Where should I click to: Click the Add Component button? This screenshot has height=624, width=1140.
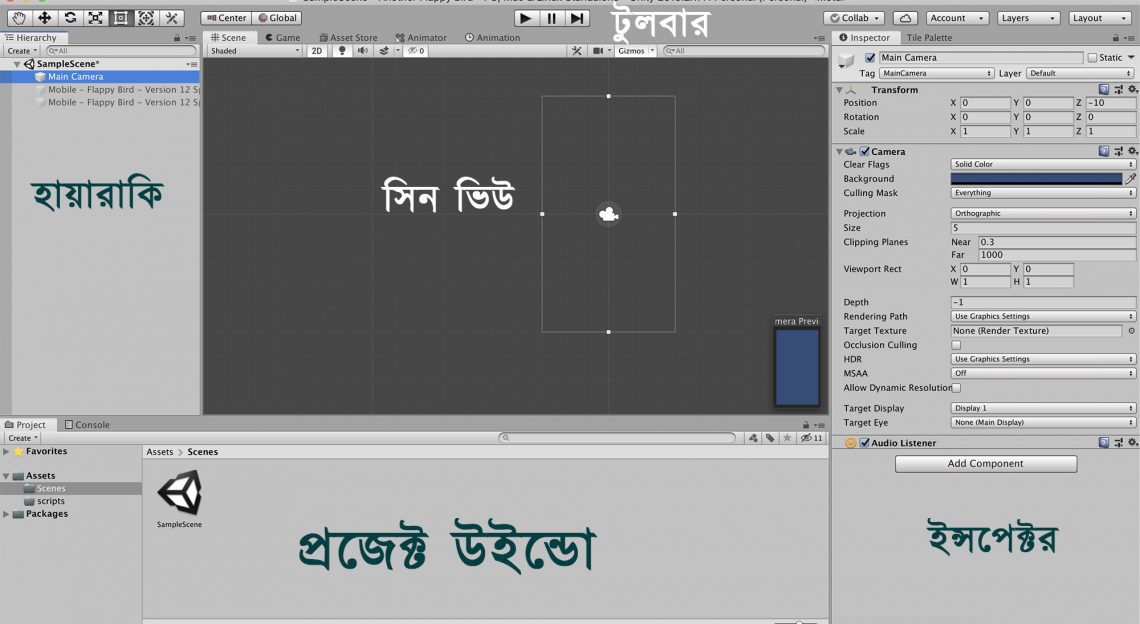pyautogui.click(x=985, y=464)
